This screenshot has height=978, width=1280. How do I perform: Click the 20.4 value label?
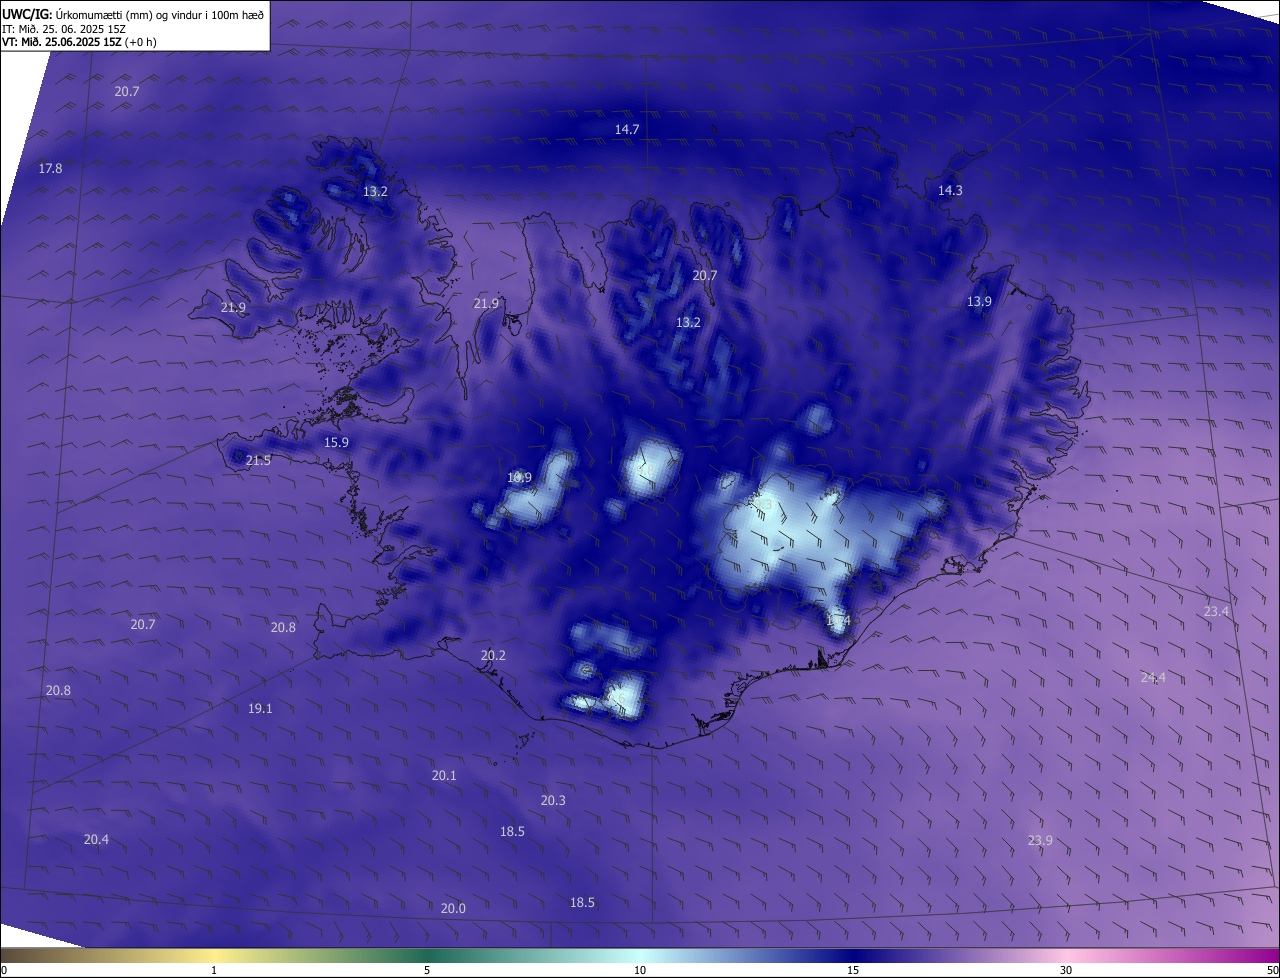coord(96,839)
